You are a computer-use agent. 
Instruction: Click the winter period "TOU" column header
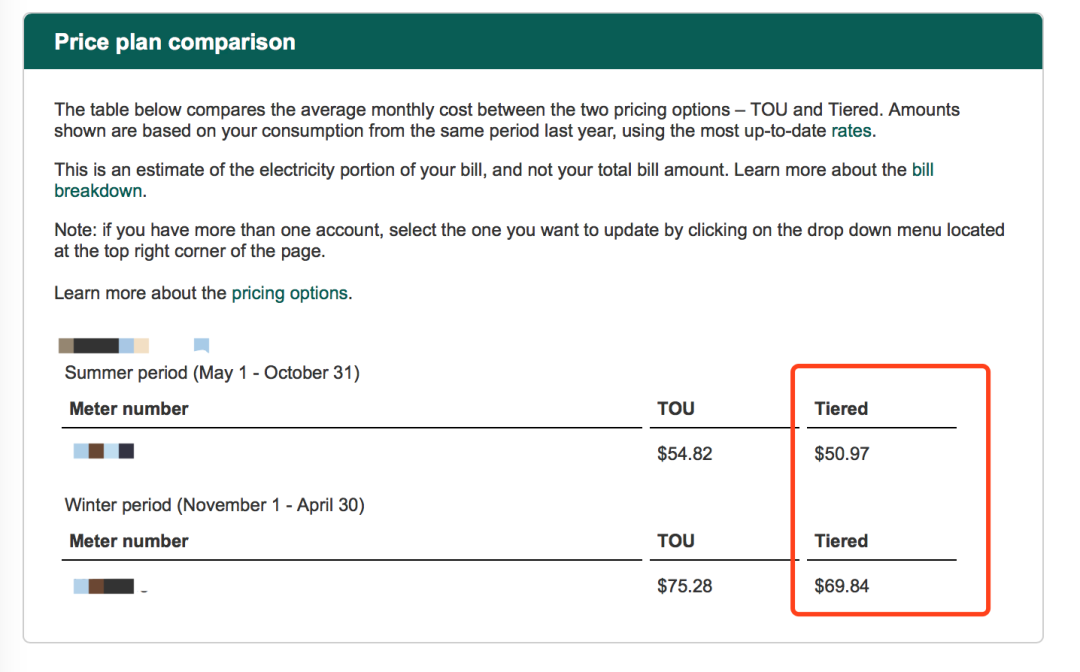(676, 541)
